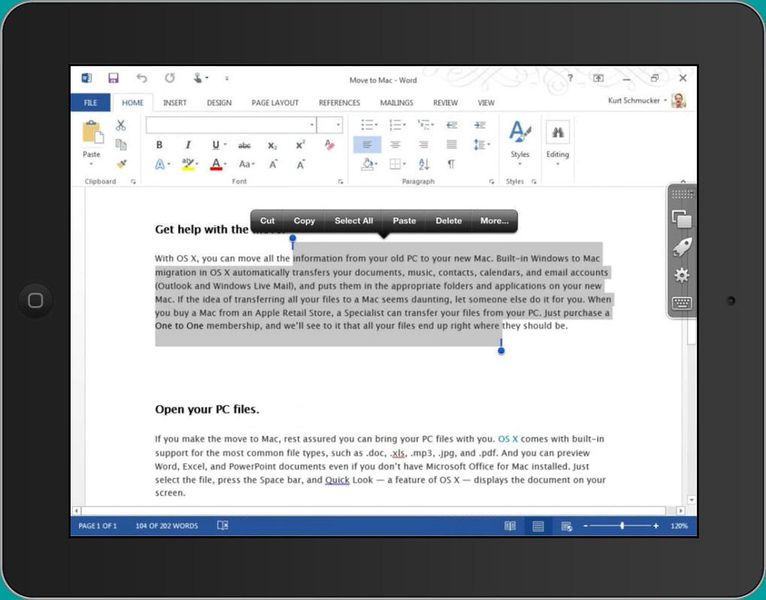Image resolution: width=766 pixels, height=600 pixels.
Task: Click the zoom slider handle
Action: pos(622,526)
